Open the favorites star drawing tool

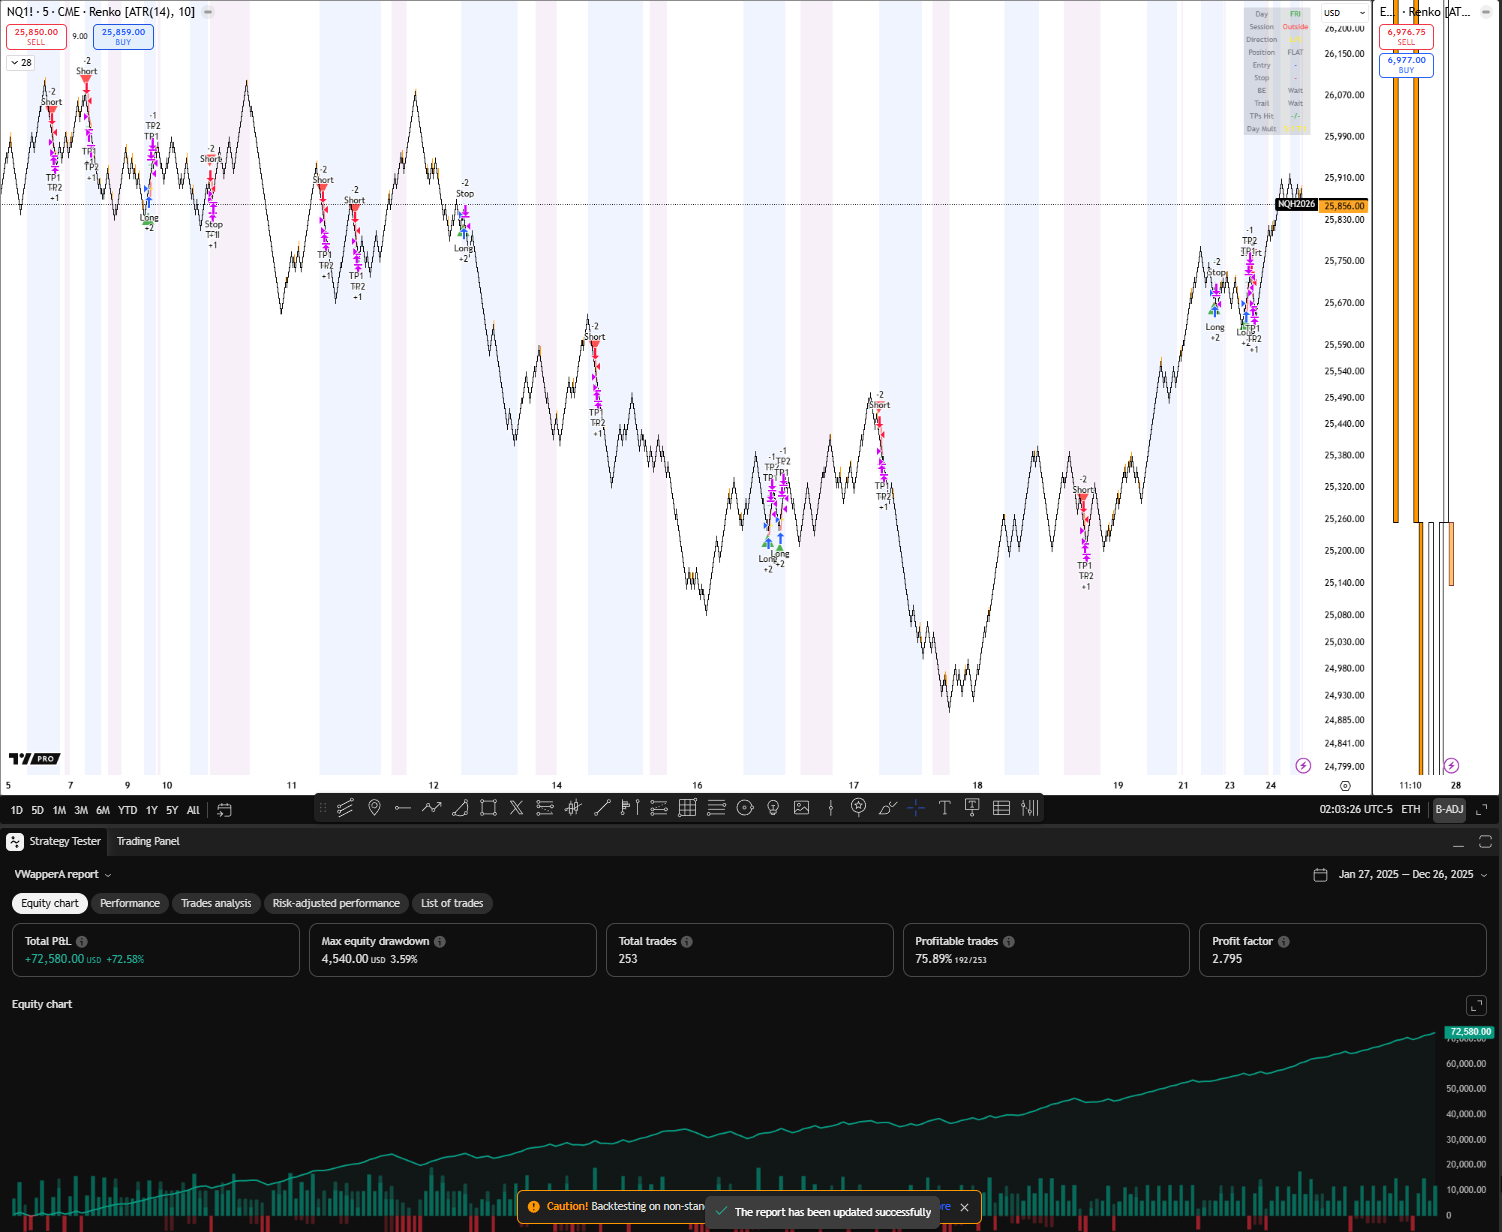[859, 808]
